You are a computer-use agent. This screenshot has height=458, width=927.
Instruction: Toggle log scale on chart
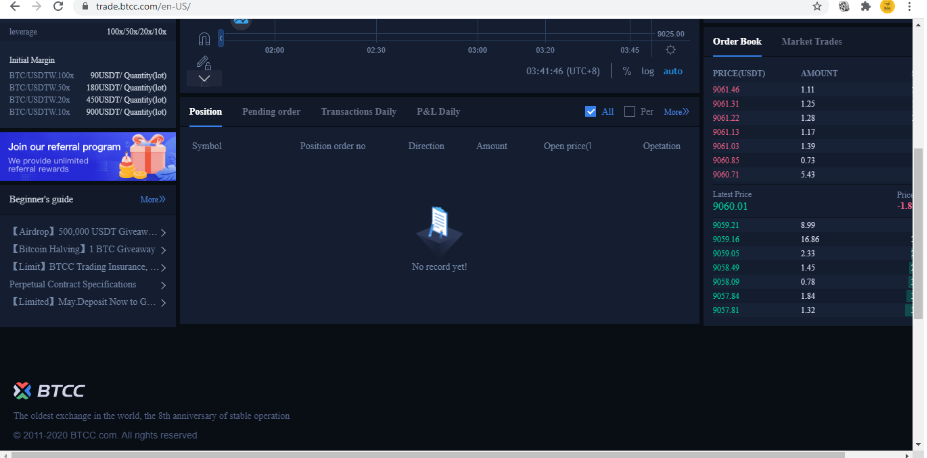648,71
